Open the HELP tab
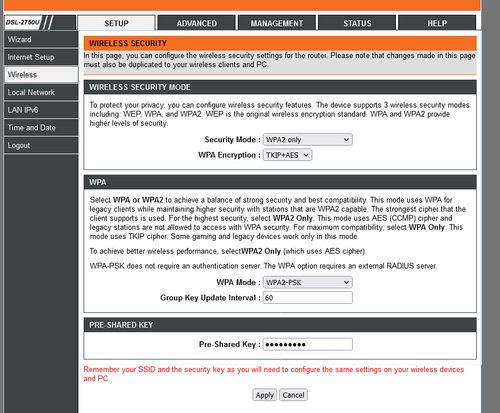 click(x=437, y=23)
